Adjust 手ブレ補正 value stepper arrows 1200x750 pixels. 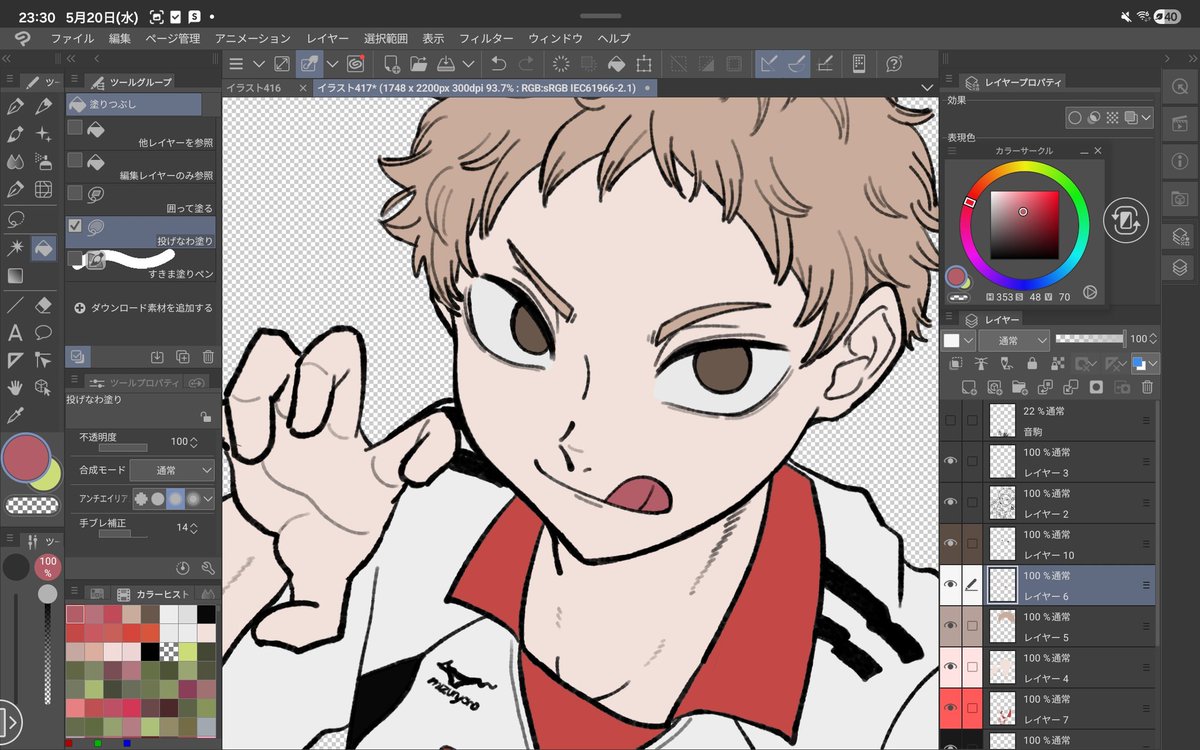(194, 527)
